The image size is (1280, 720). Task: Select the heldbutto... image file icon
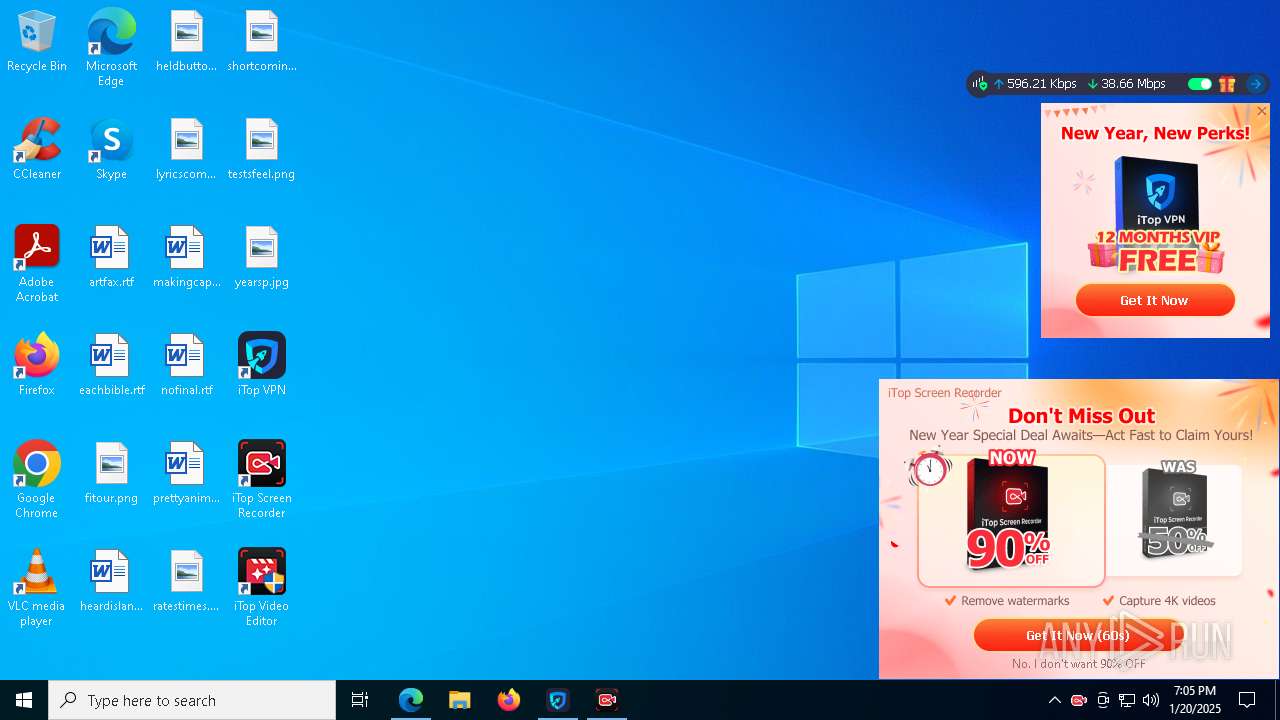click(x=186, y=42)
